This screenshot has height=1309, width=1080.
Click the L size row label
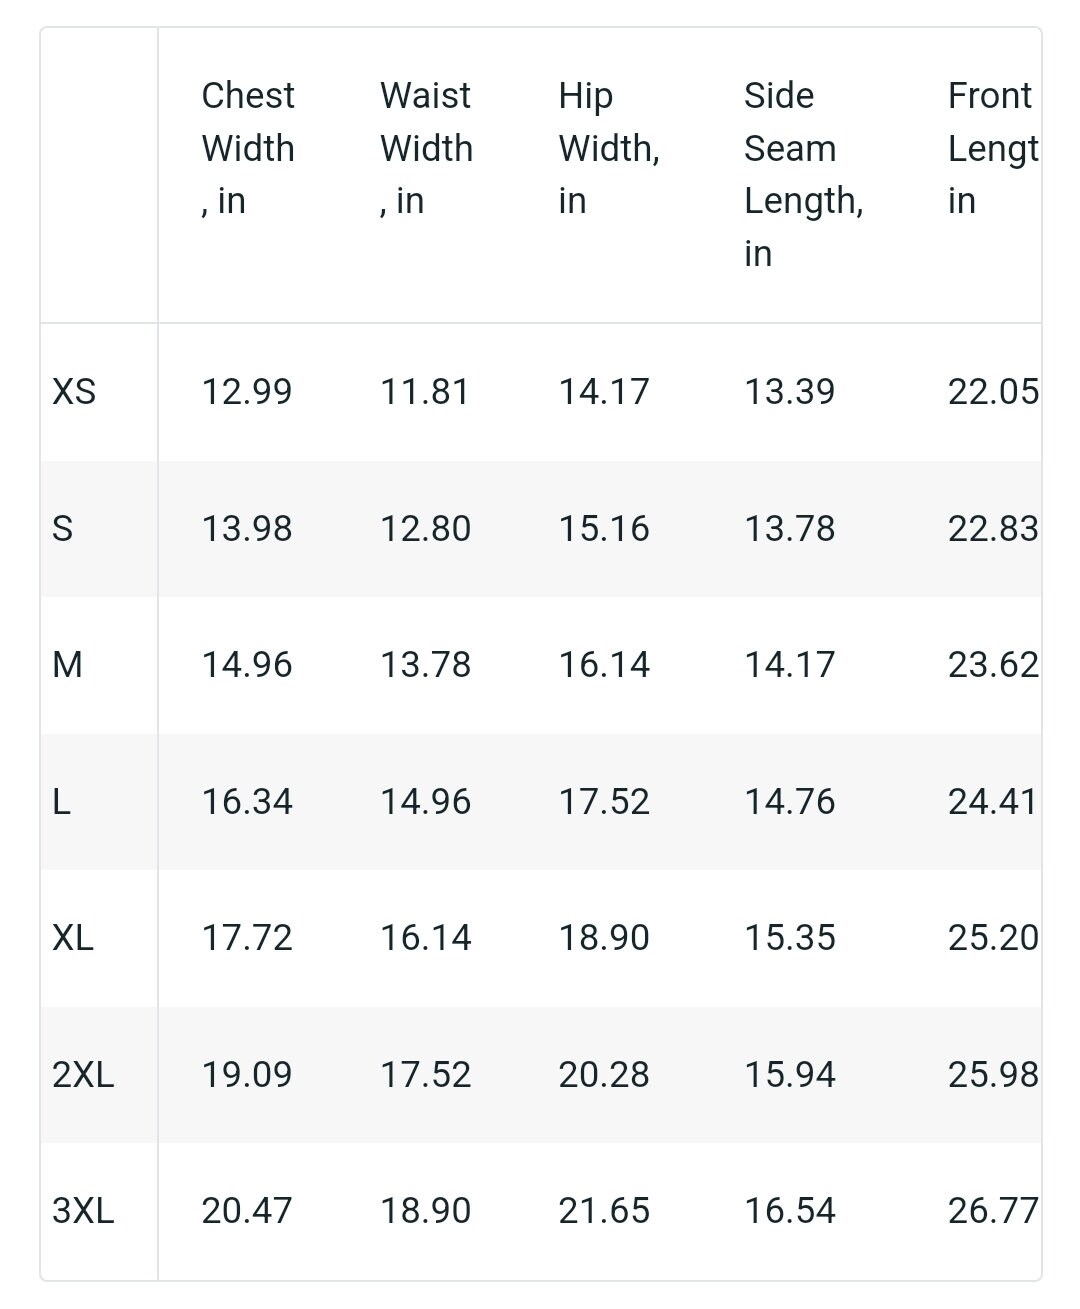coord(61,801)
